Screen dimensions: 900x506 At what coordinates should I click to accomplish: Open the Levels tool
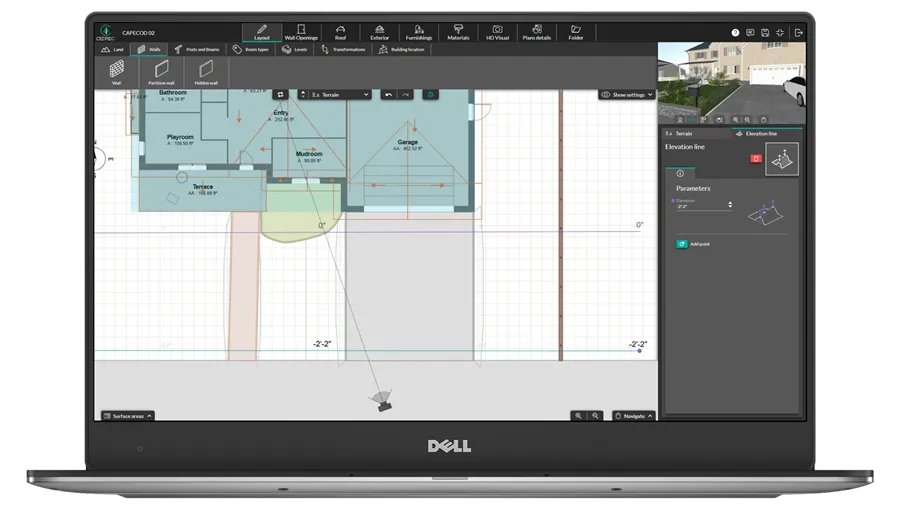pos(294,49)
